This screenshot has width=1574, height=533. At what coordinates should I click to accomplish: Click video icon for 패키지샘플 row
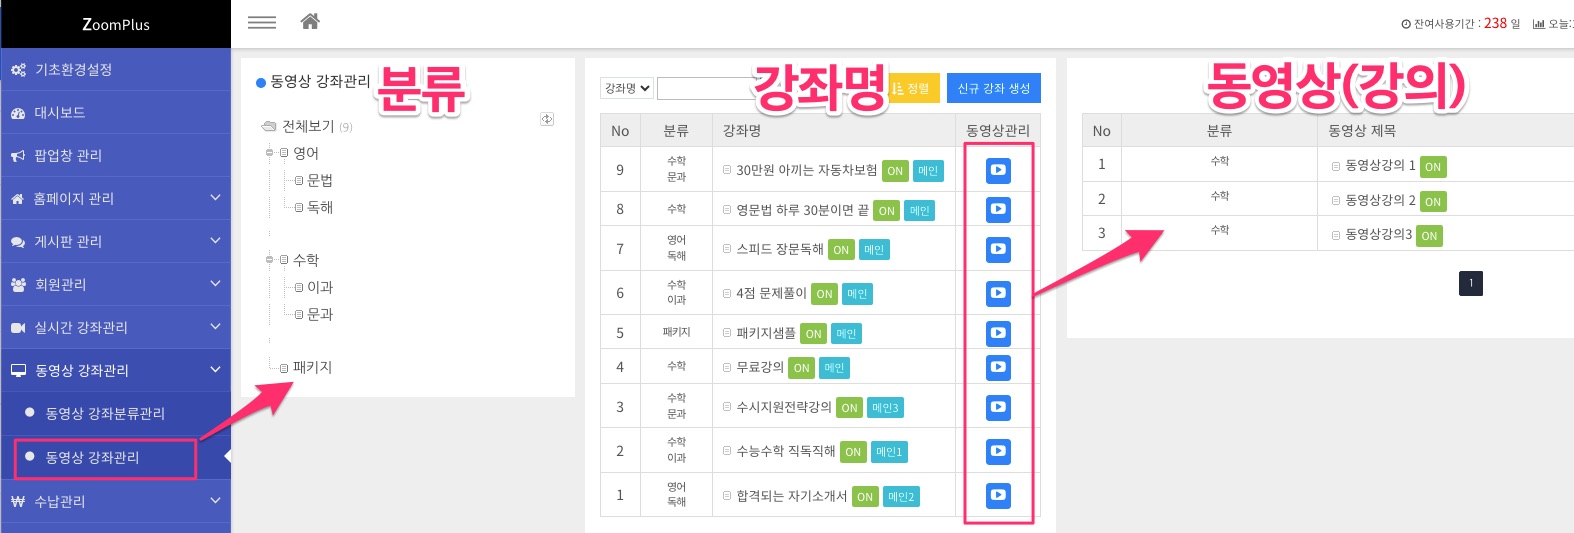click(x=998, y=333)
